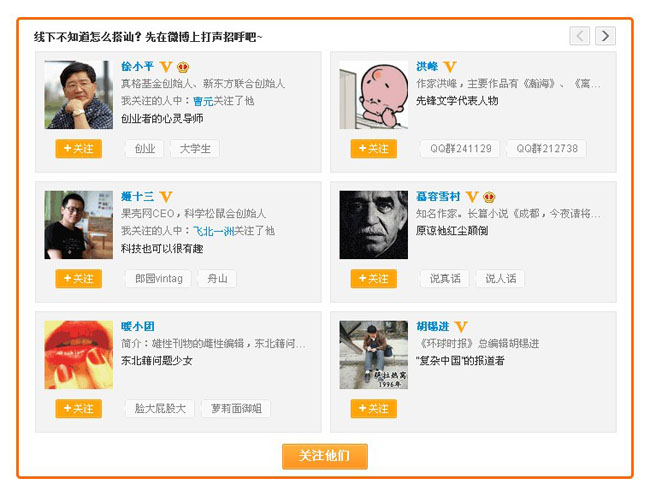This screenshot has height=496, width=650.
Task: Open the 曹元 mutual follower link
Action: coord(202,101)
